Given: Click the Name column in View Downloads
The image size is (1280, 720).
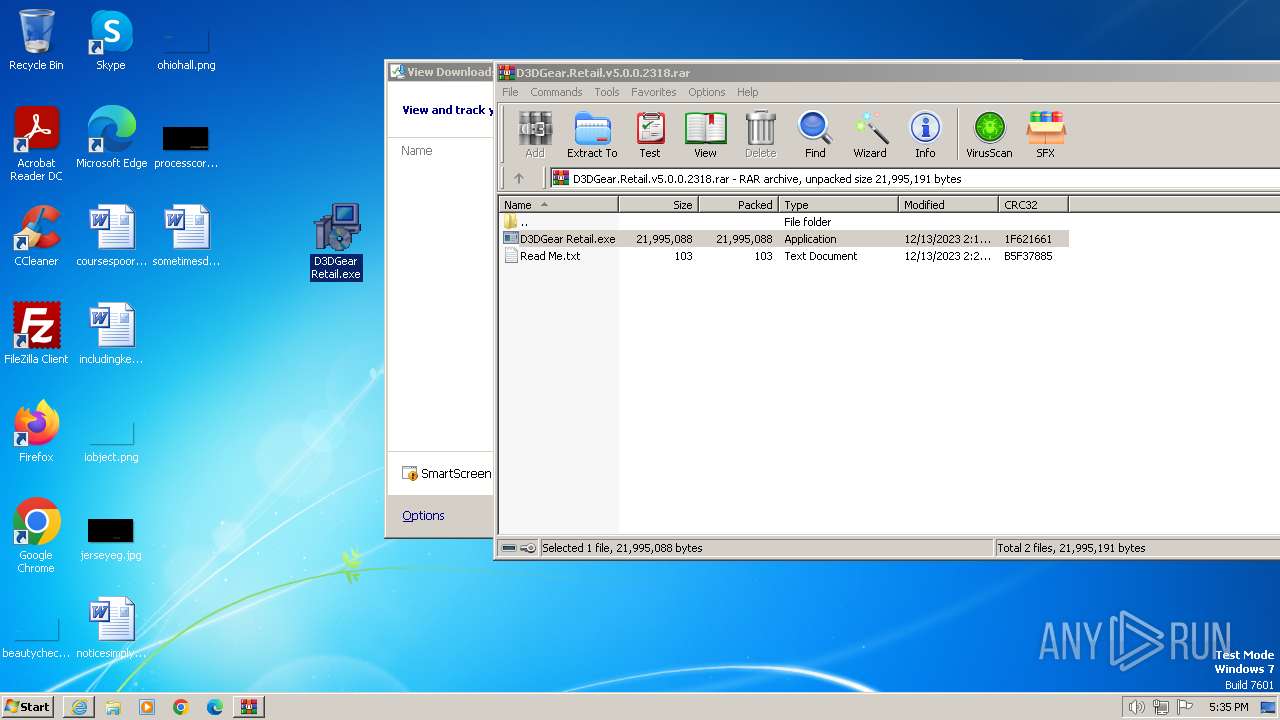Looking at the screenshot, I should pos(417,150).
